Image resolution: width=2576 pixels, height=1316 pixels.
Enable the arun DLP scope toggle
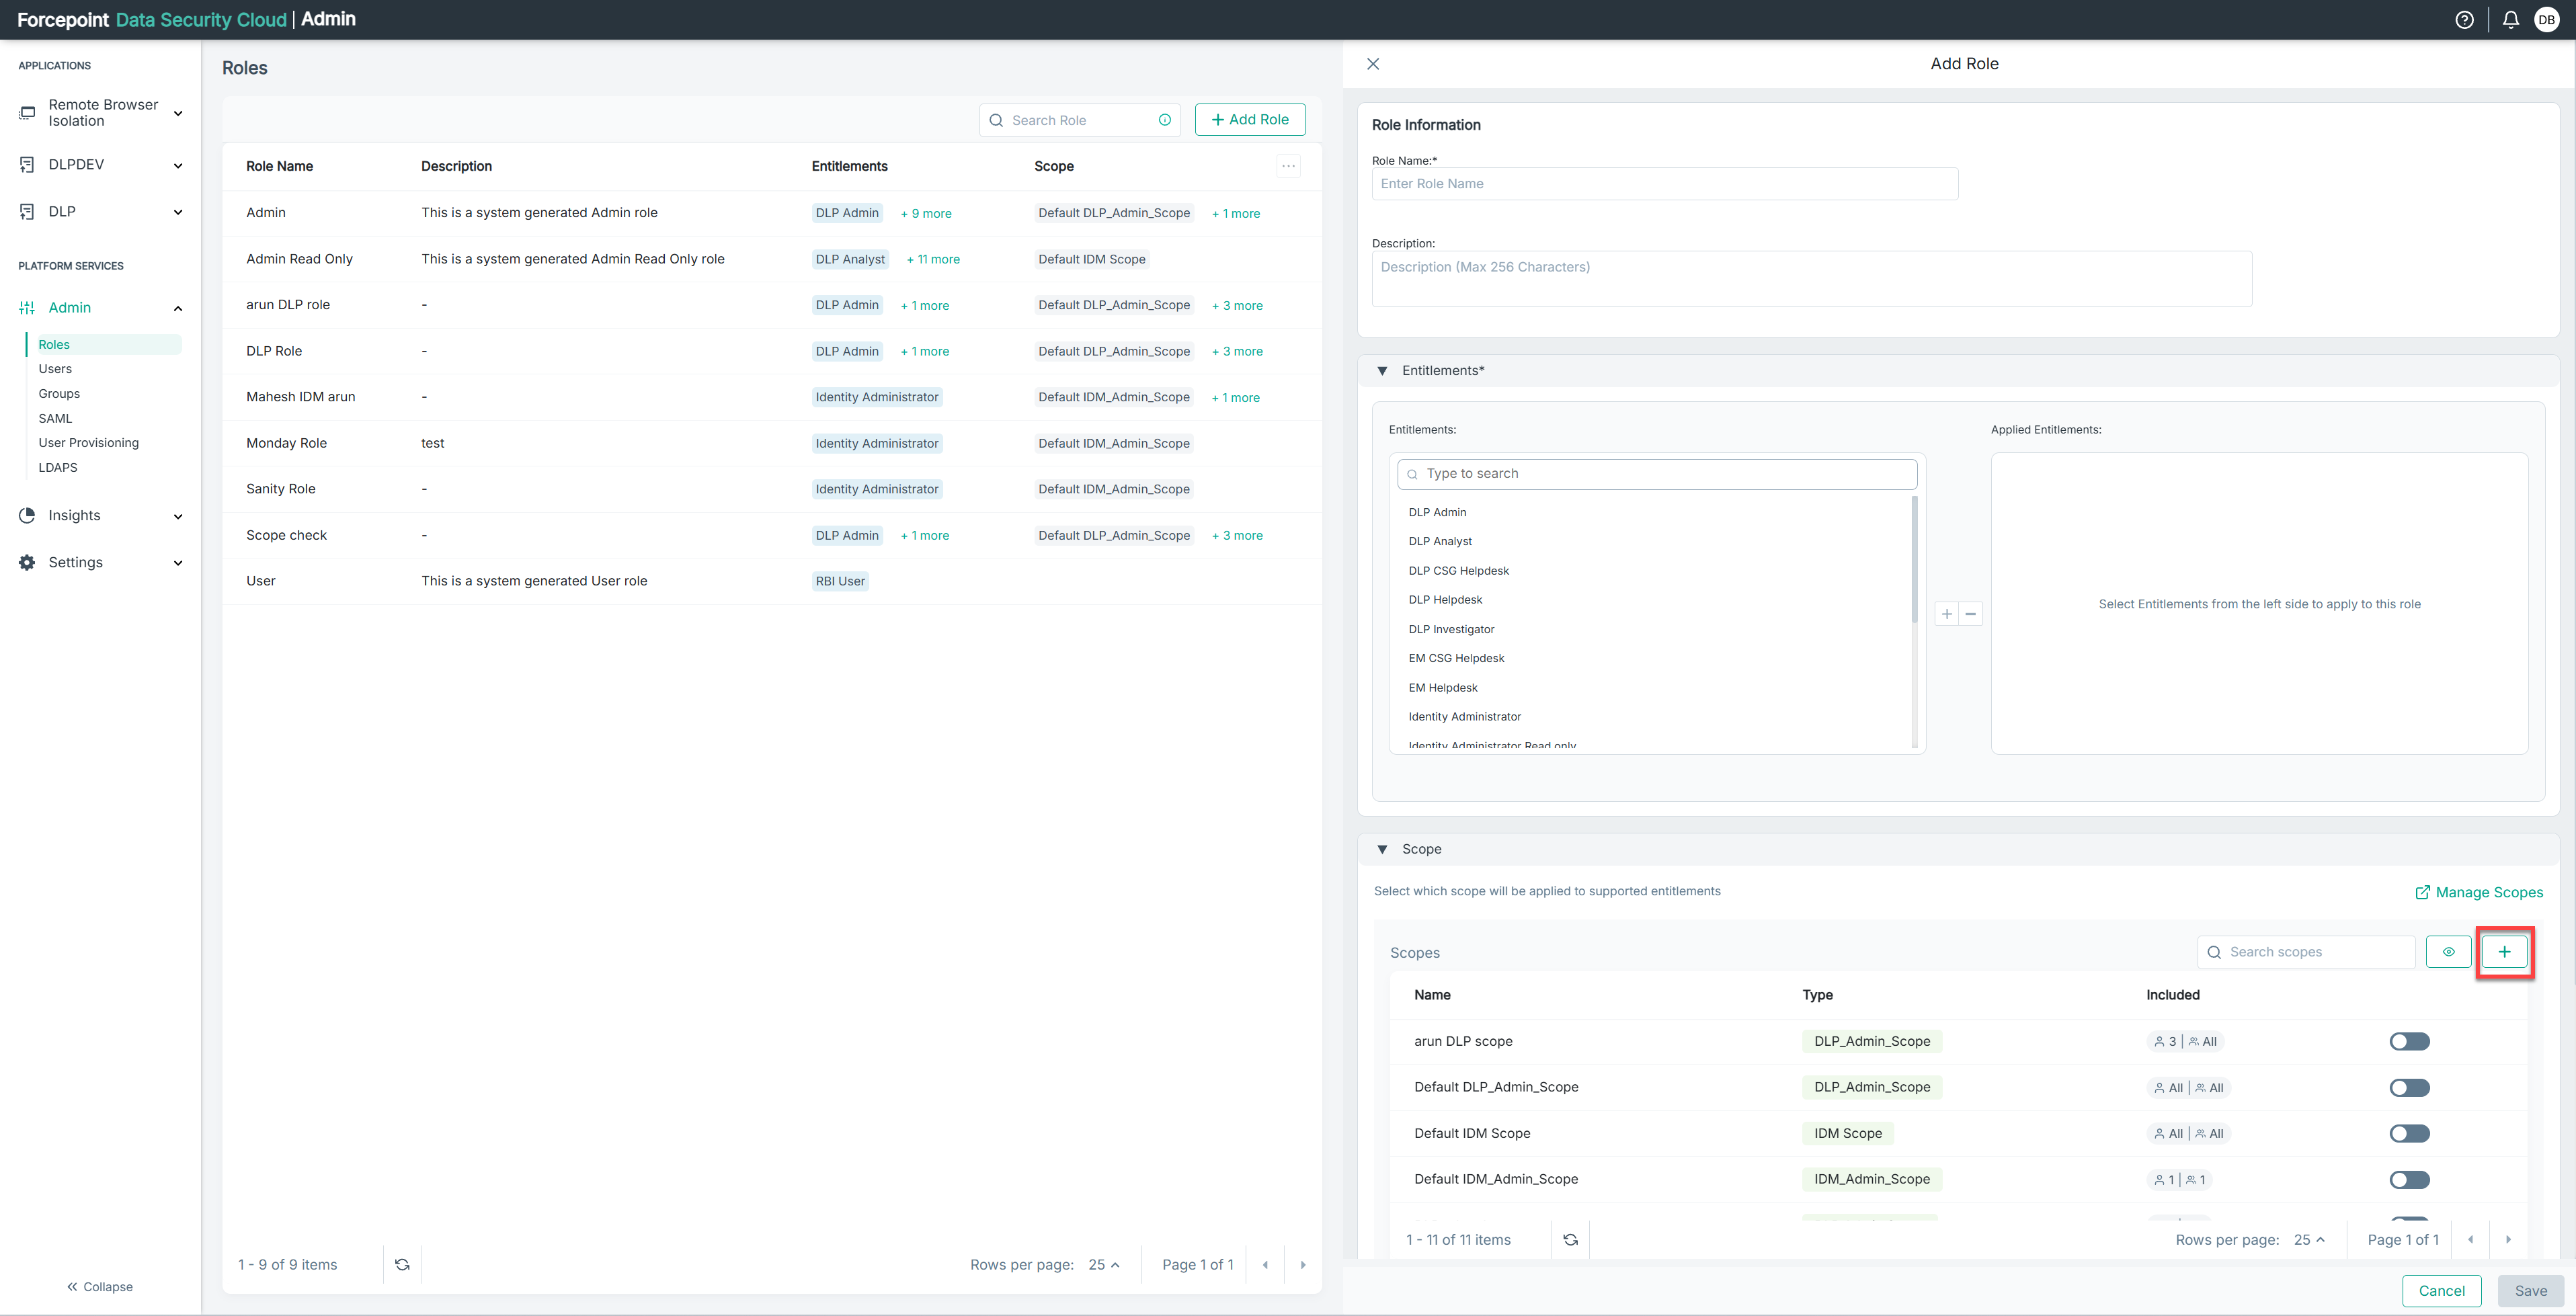(x=2409, y=1042)
